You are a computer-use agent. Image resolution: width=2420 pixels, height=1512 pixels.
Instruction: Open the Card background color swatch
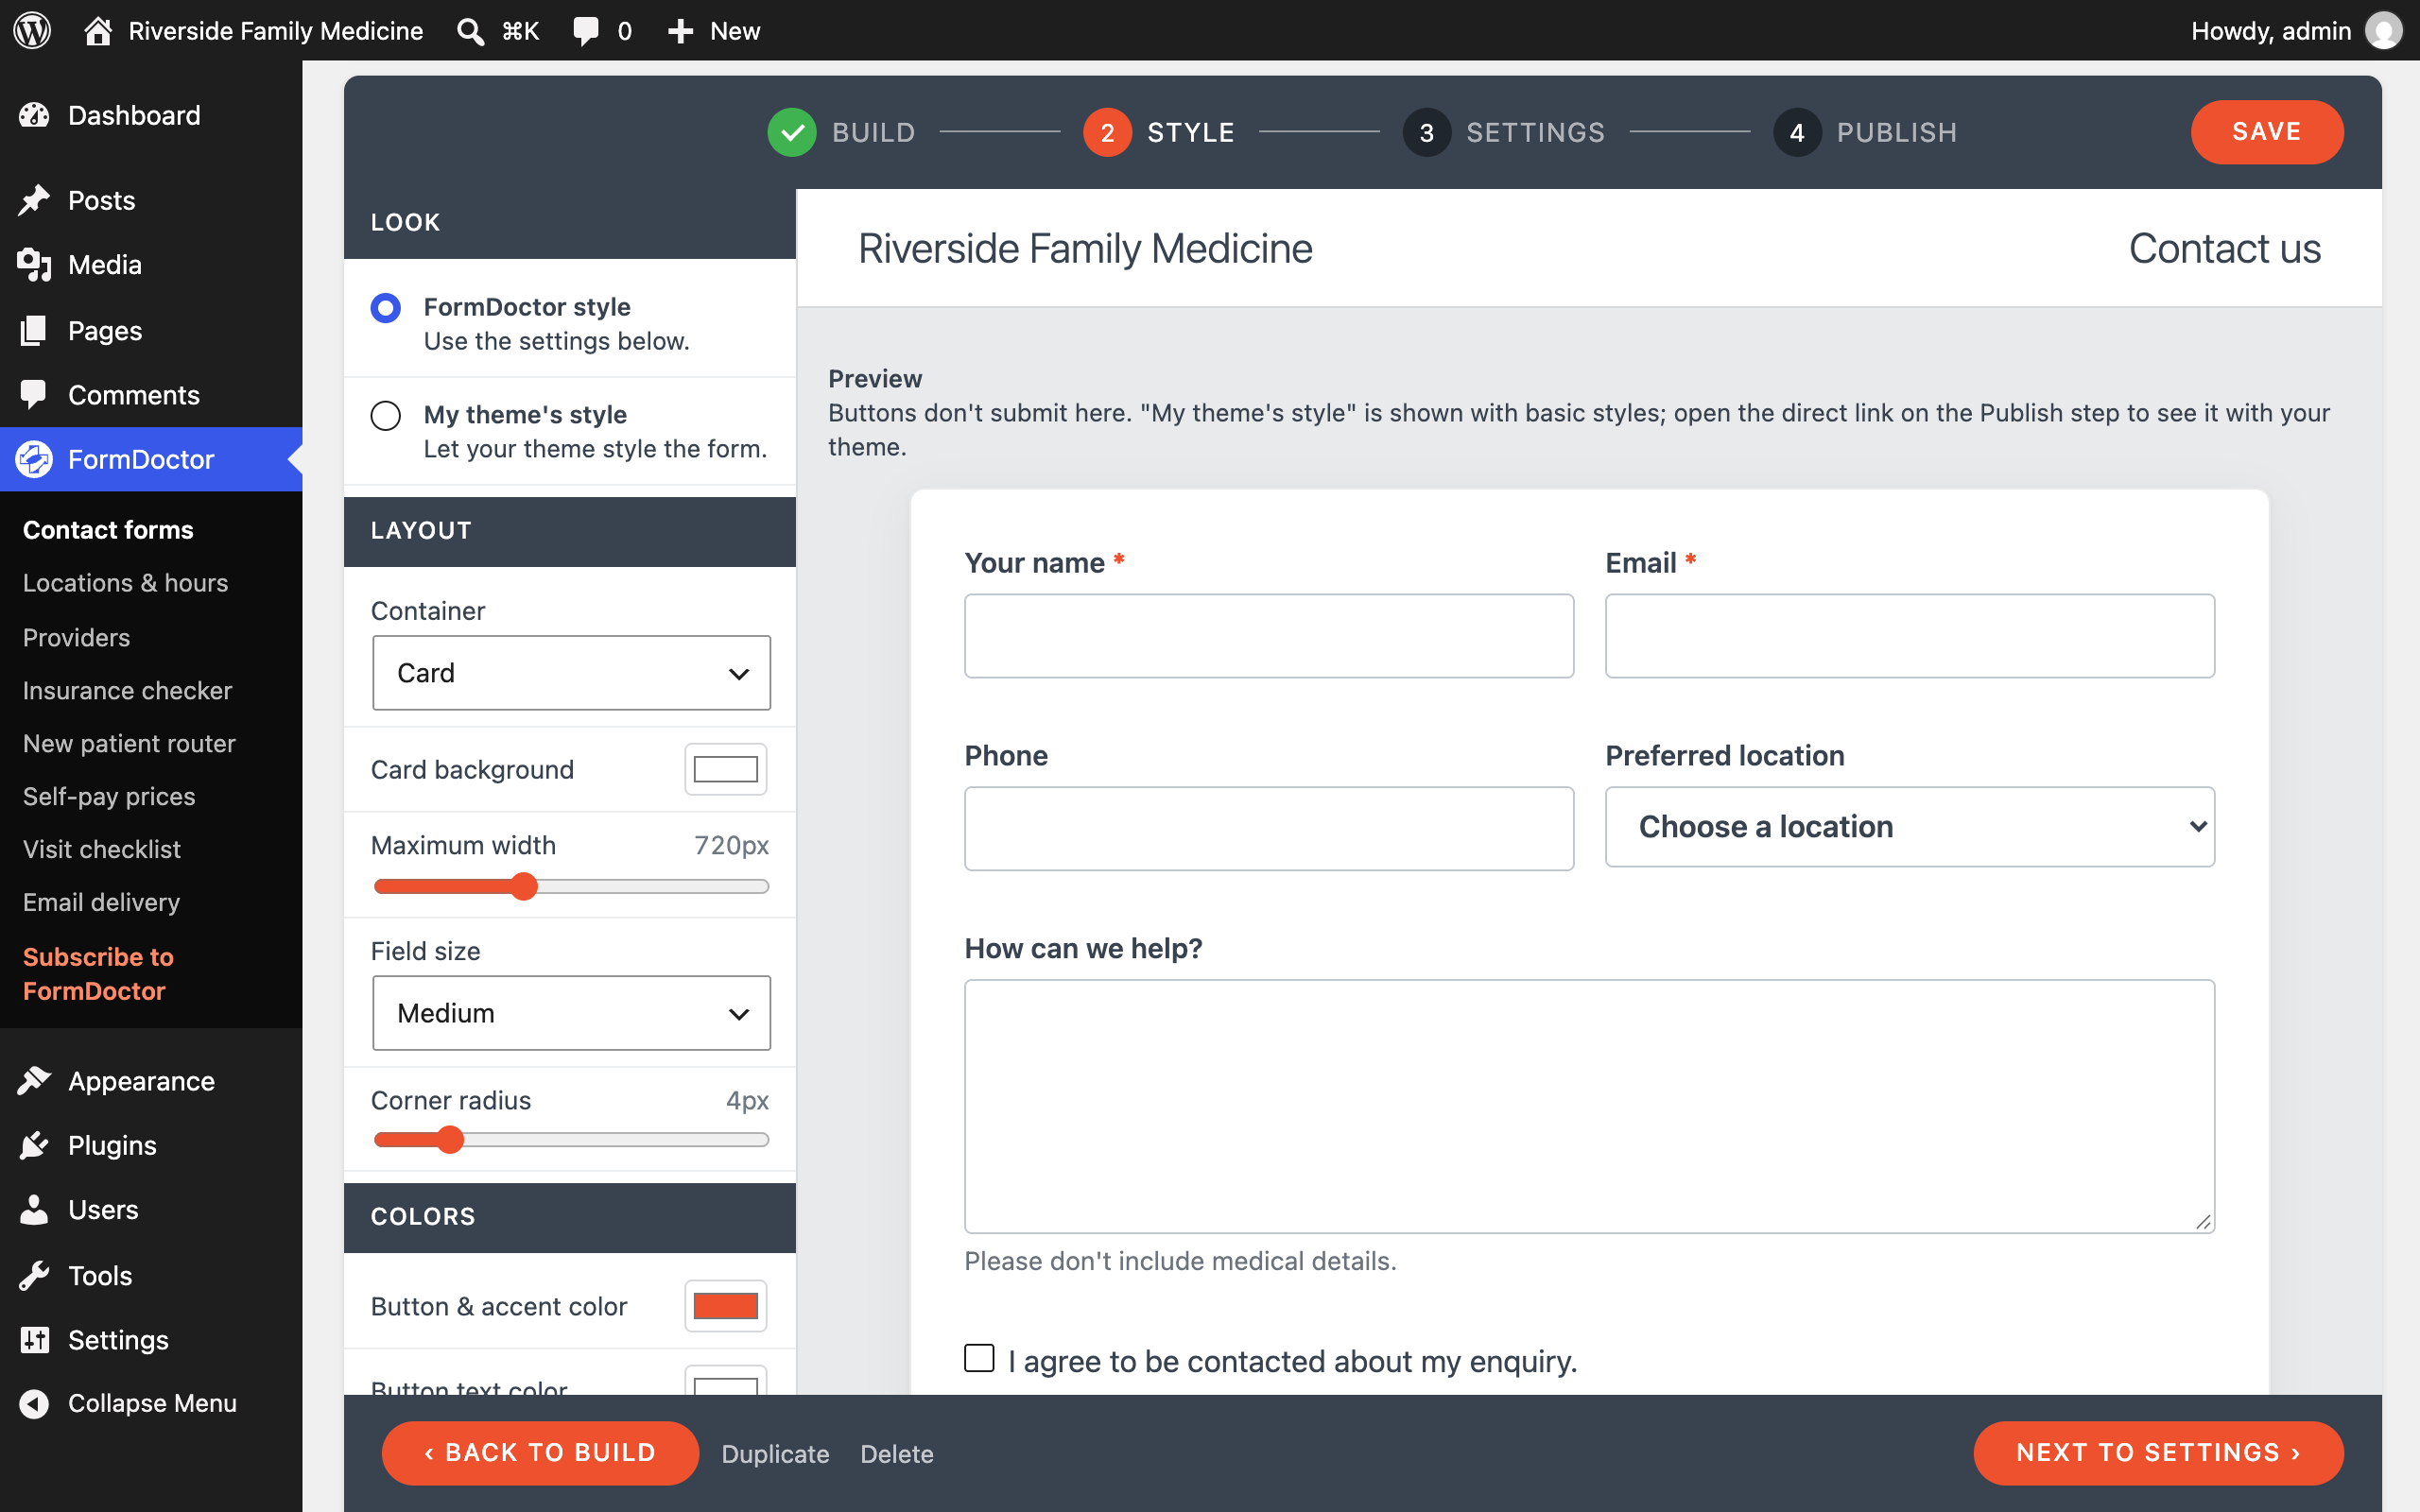(726, 769)
